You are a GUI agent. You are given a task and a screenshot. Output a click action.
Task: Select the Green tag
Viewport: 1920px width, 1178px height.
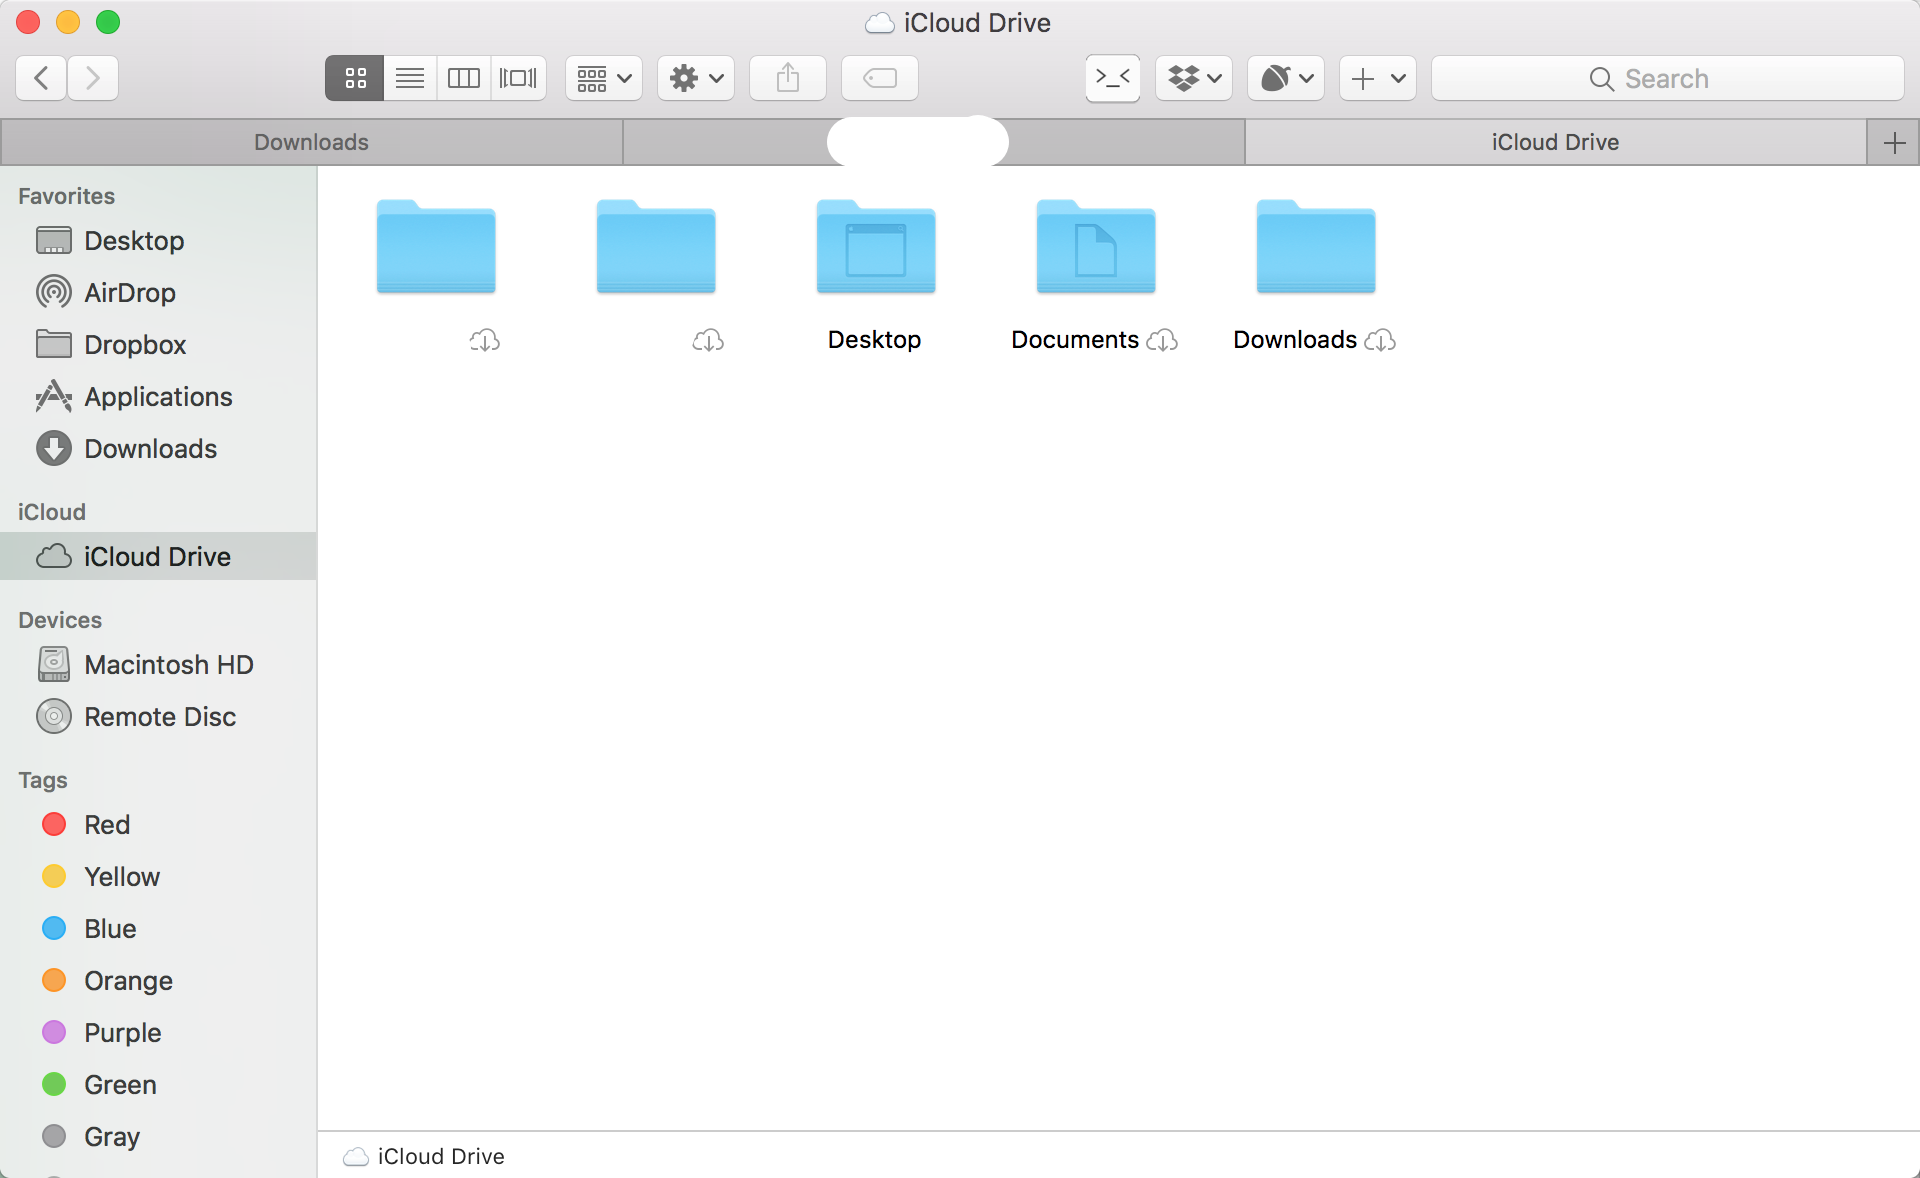[x=158, y=1085]
